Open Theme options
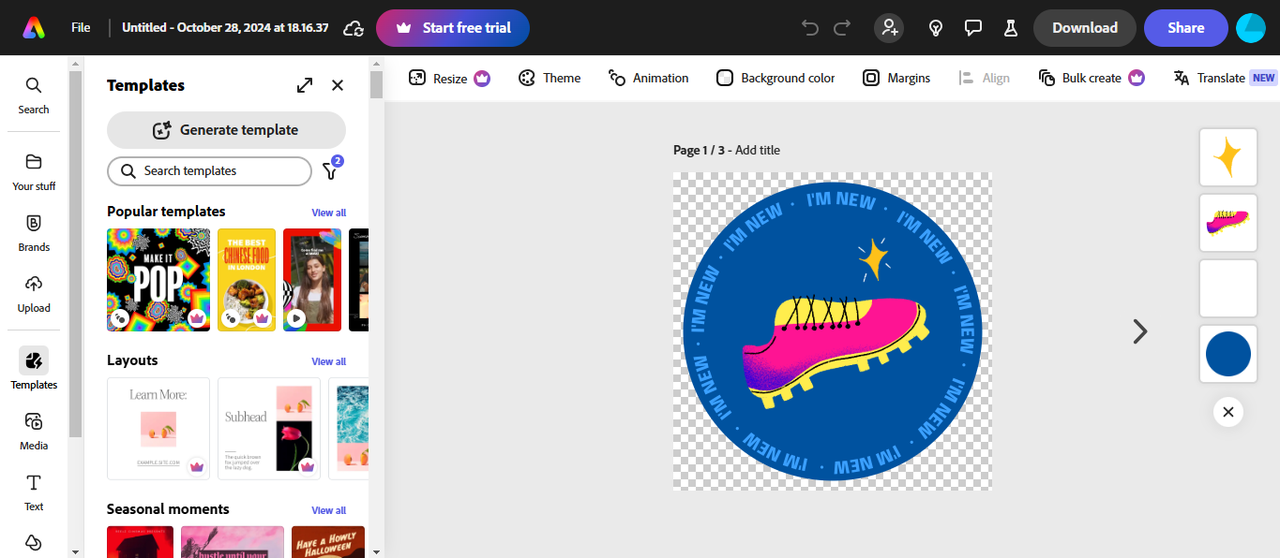 549,78
